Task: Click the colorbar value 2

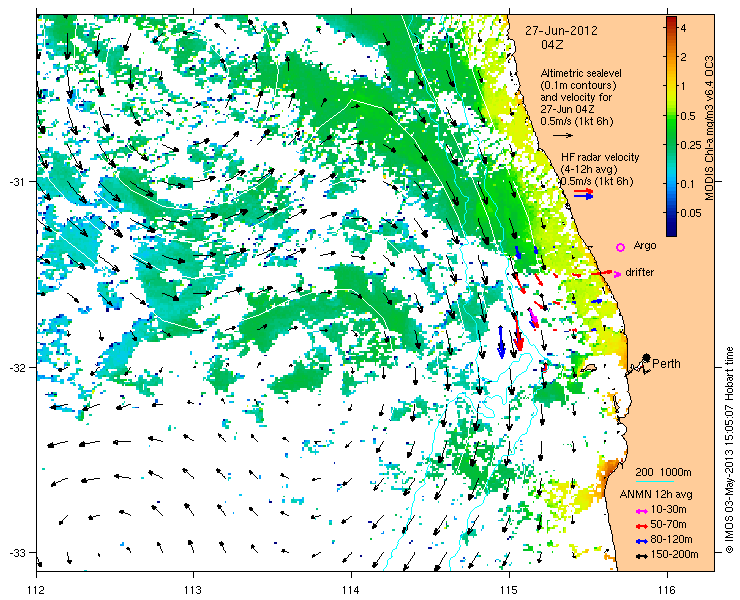Action: (x=683, y=57)
